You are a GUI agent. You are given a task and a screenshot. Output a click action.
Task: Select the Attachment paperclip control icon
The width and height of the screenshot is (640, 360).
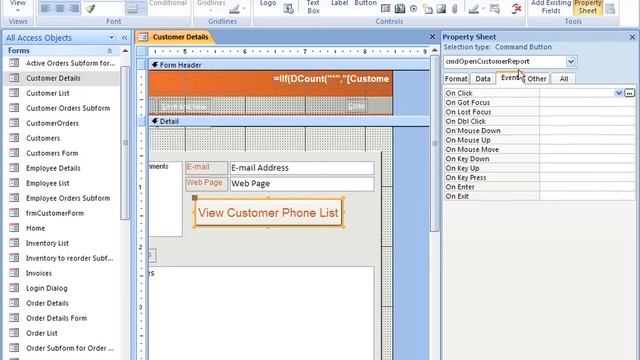pos(455,9)
